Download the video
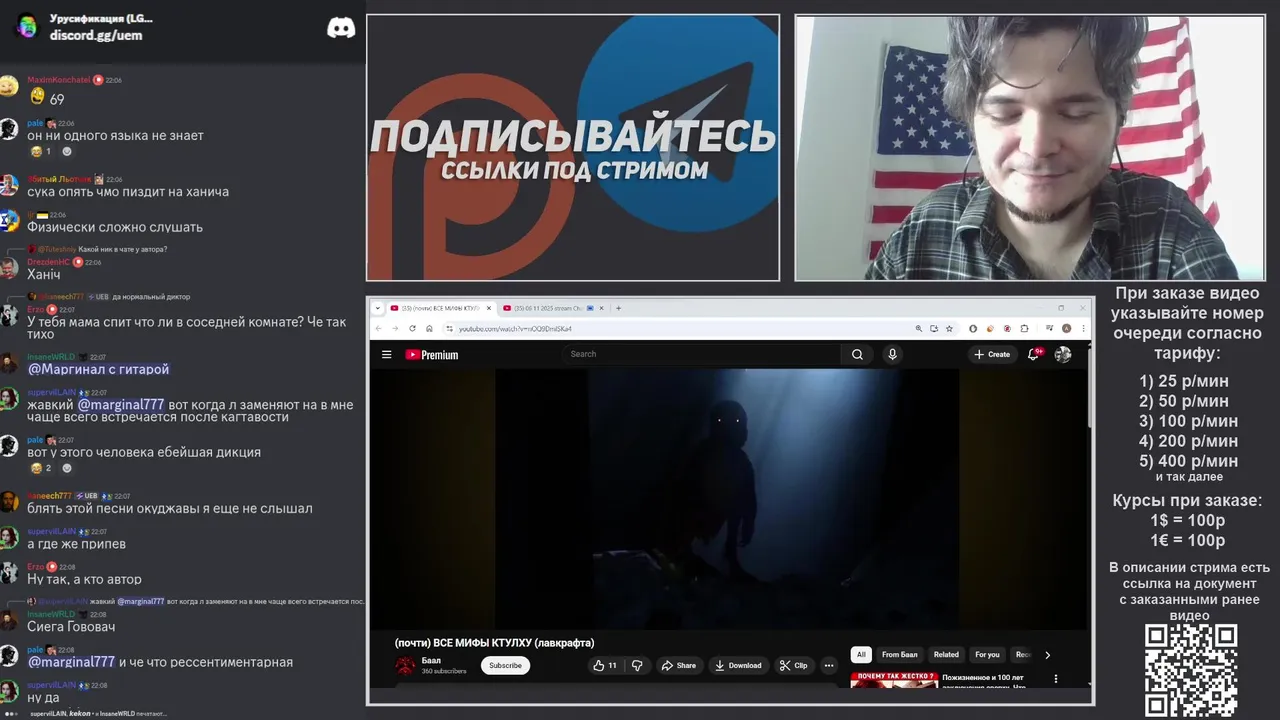 click(x=738, y=665)
